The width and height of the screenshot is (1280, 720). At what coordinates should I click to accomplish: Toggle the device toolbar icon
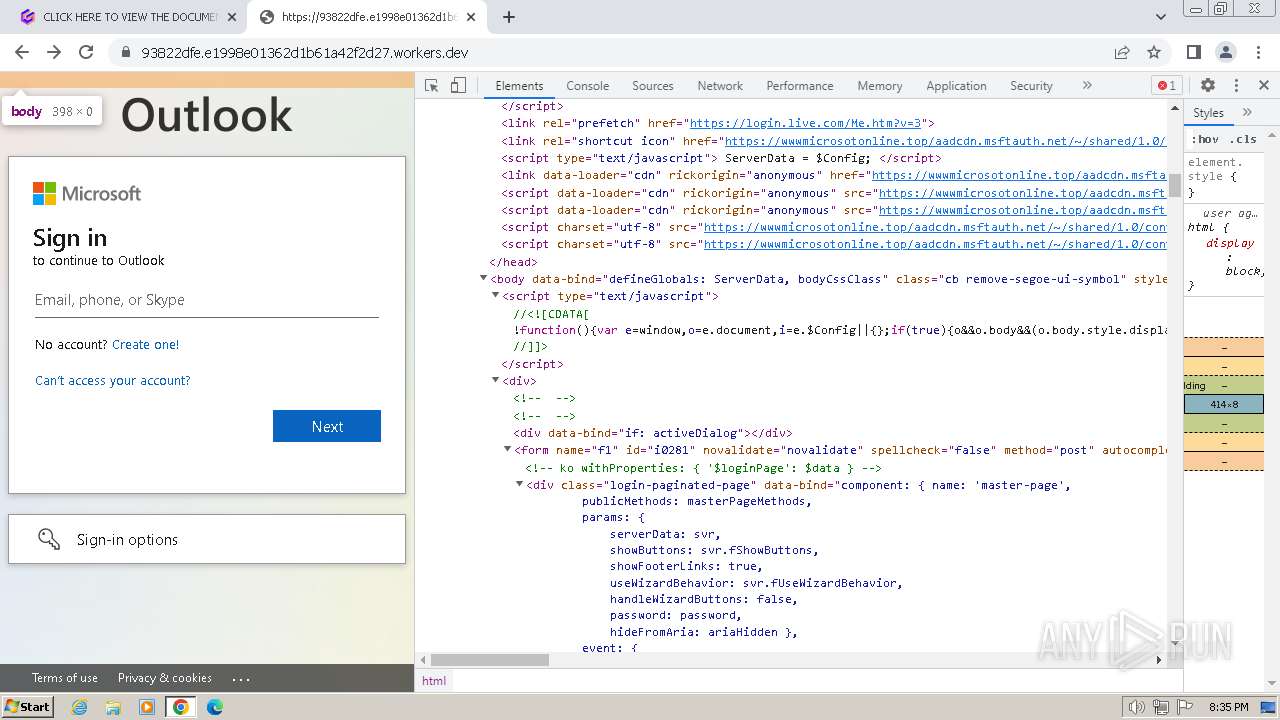(458, 86)
